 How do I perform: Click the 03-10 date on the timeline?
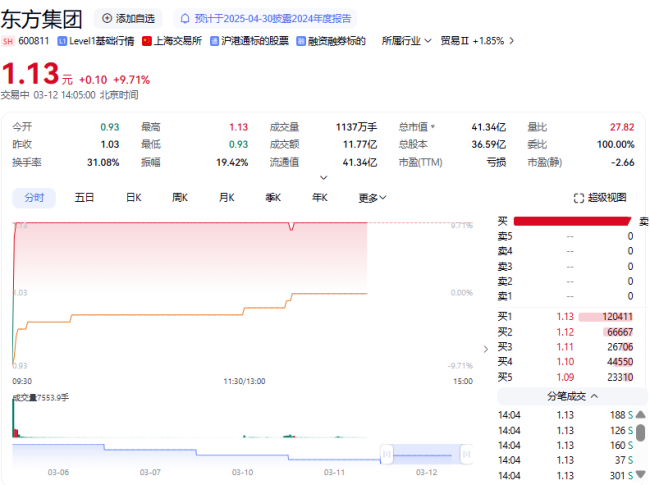(242, 472)
